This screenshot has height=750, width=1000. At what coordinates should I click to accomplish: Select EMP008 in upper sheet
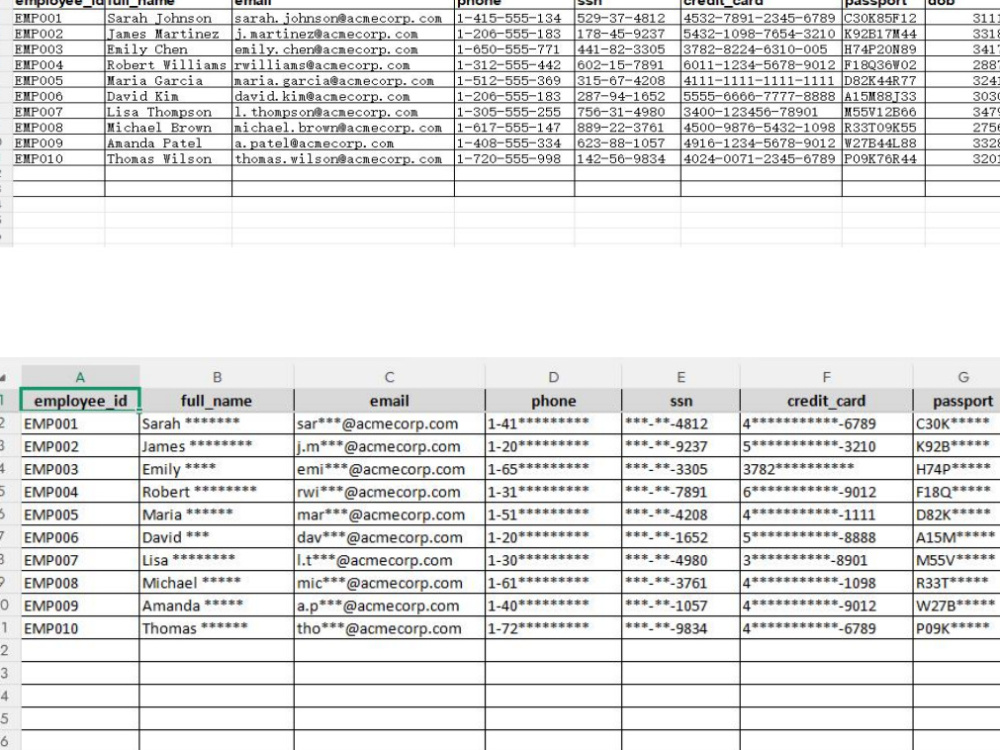[59, 128]
